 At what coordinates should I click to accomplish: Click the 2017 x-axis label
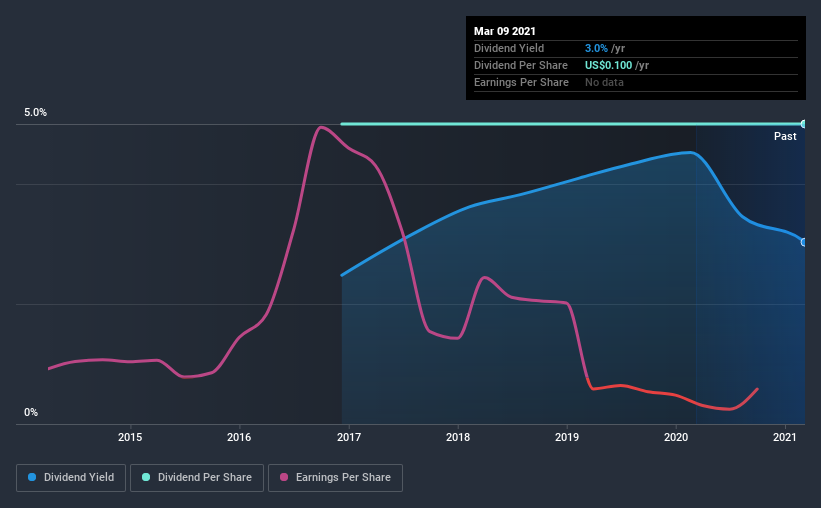[349, 437]
